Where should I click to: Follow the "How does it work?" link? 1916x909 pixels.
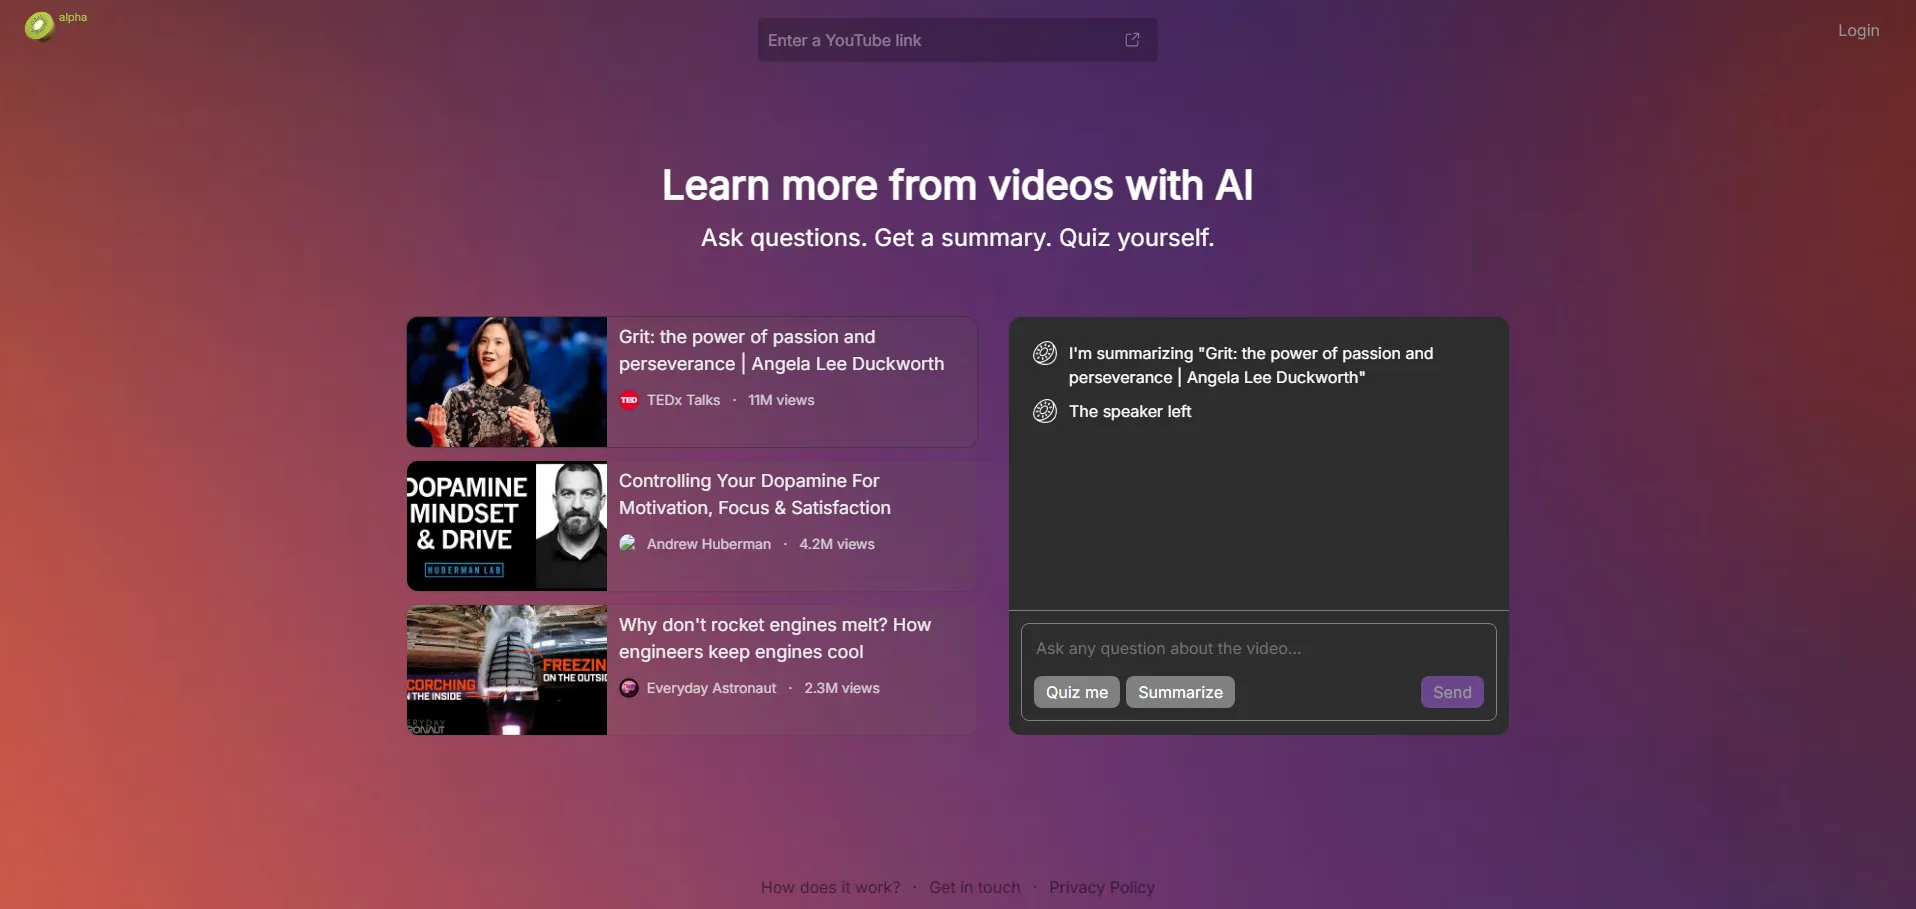tap(830, 887)
